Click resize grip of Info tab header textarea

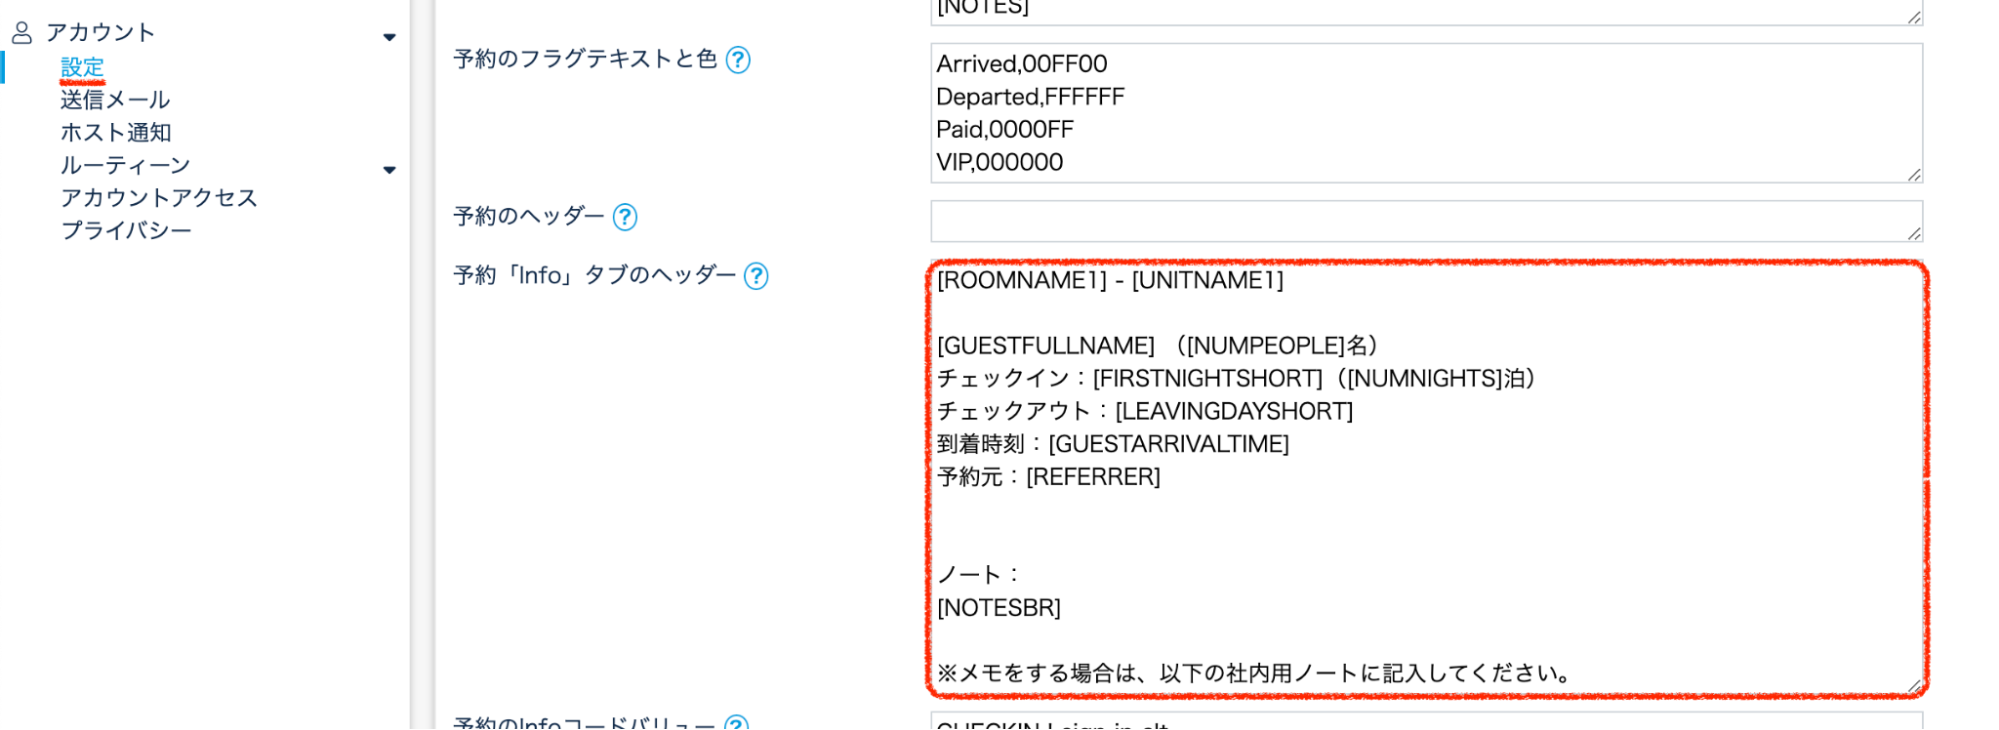(1912, 686)
